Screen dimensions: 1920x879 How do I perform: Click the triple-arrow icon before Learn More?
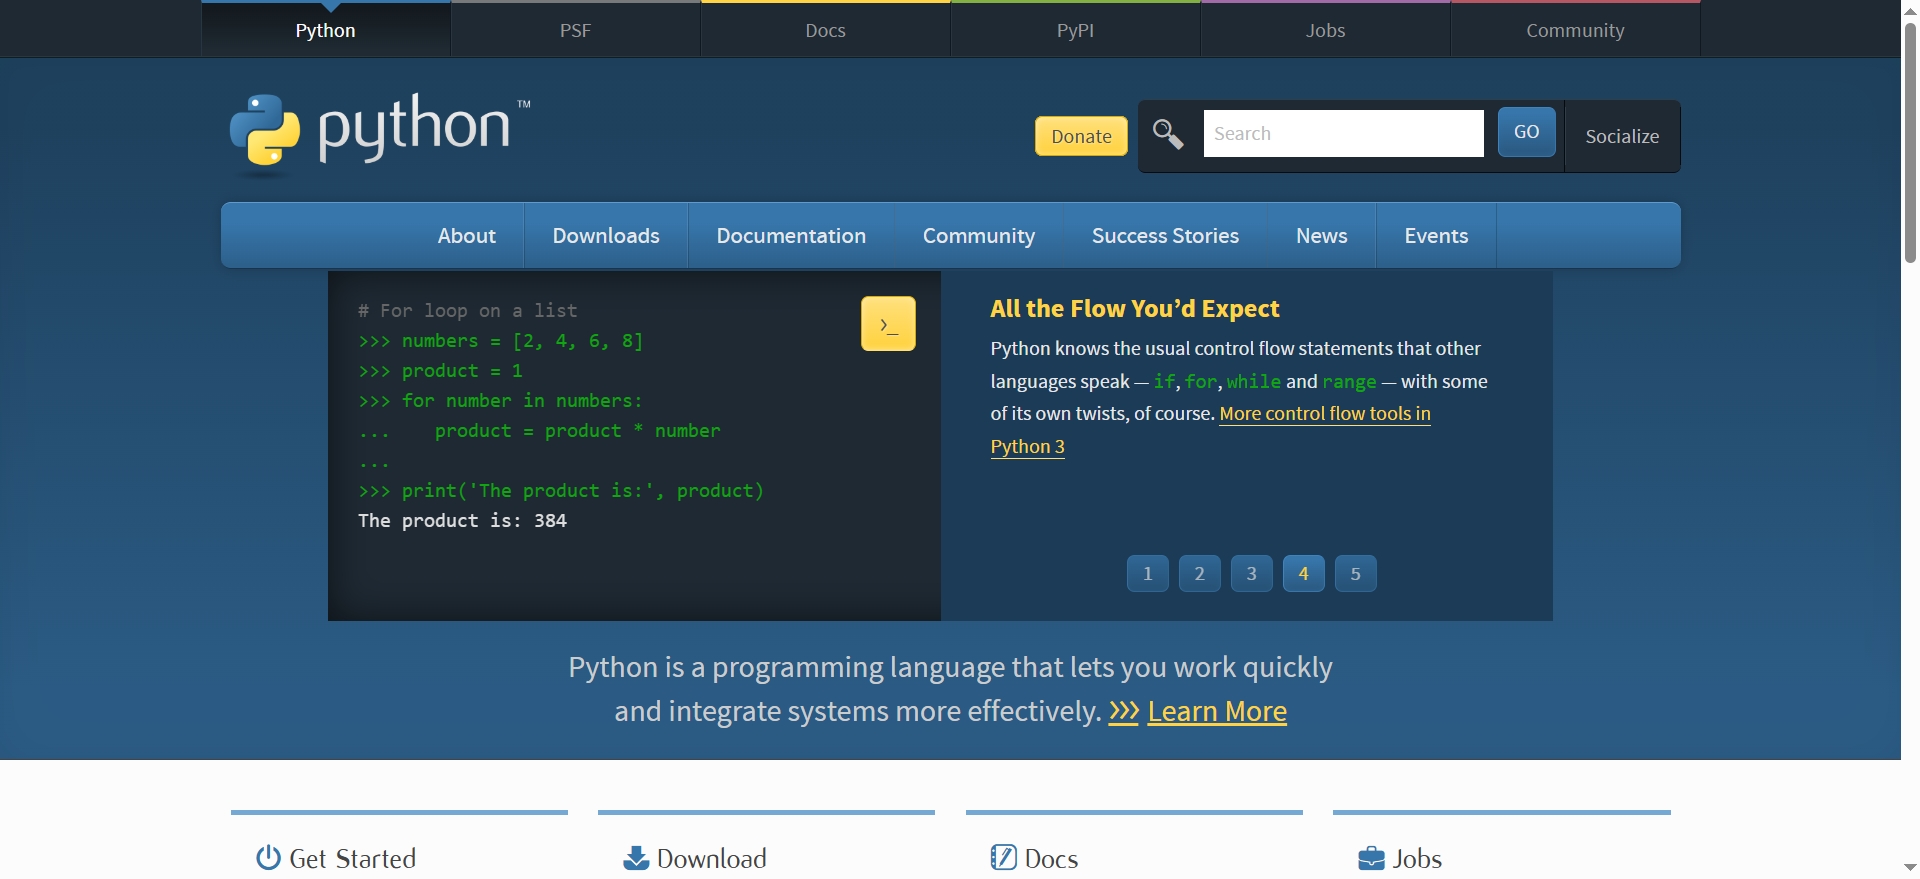pyautogui.click(x=1124, y=711)
